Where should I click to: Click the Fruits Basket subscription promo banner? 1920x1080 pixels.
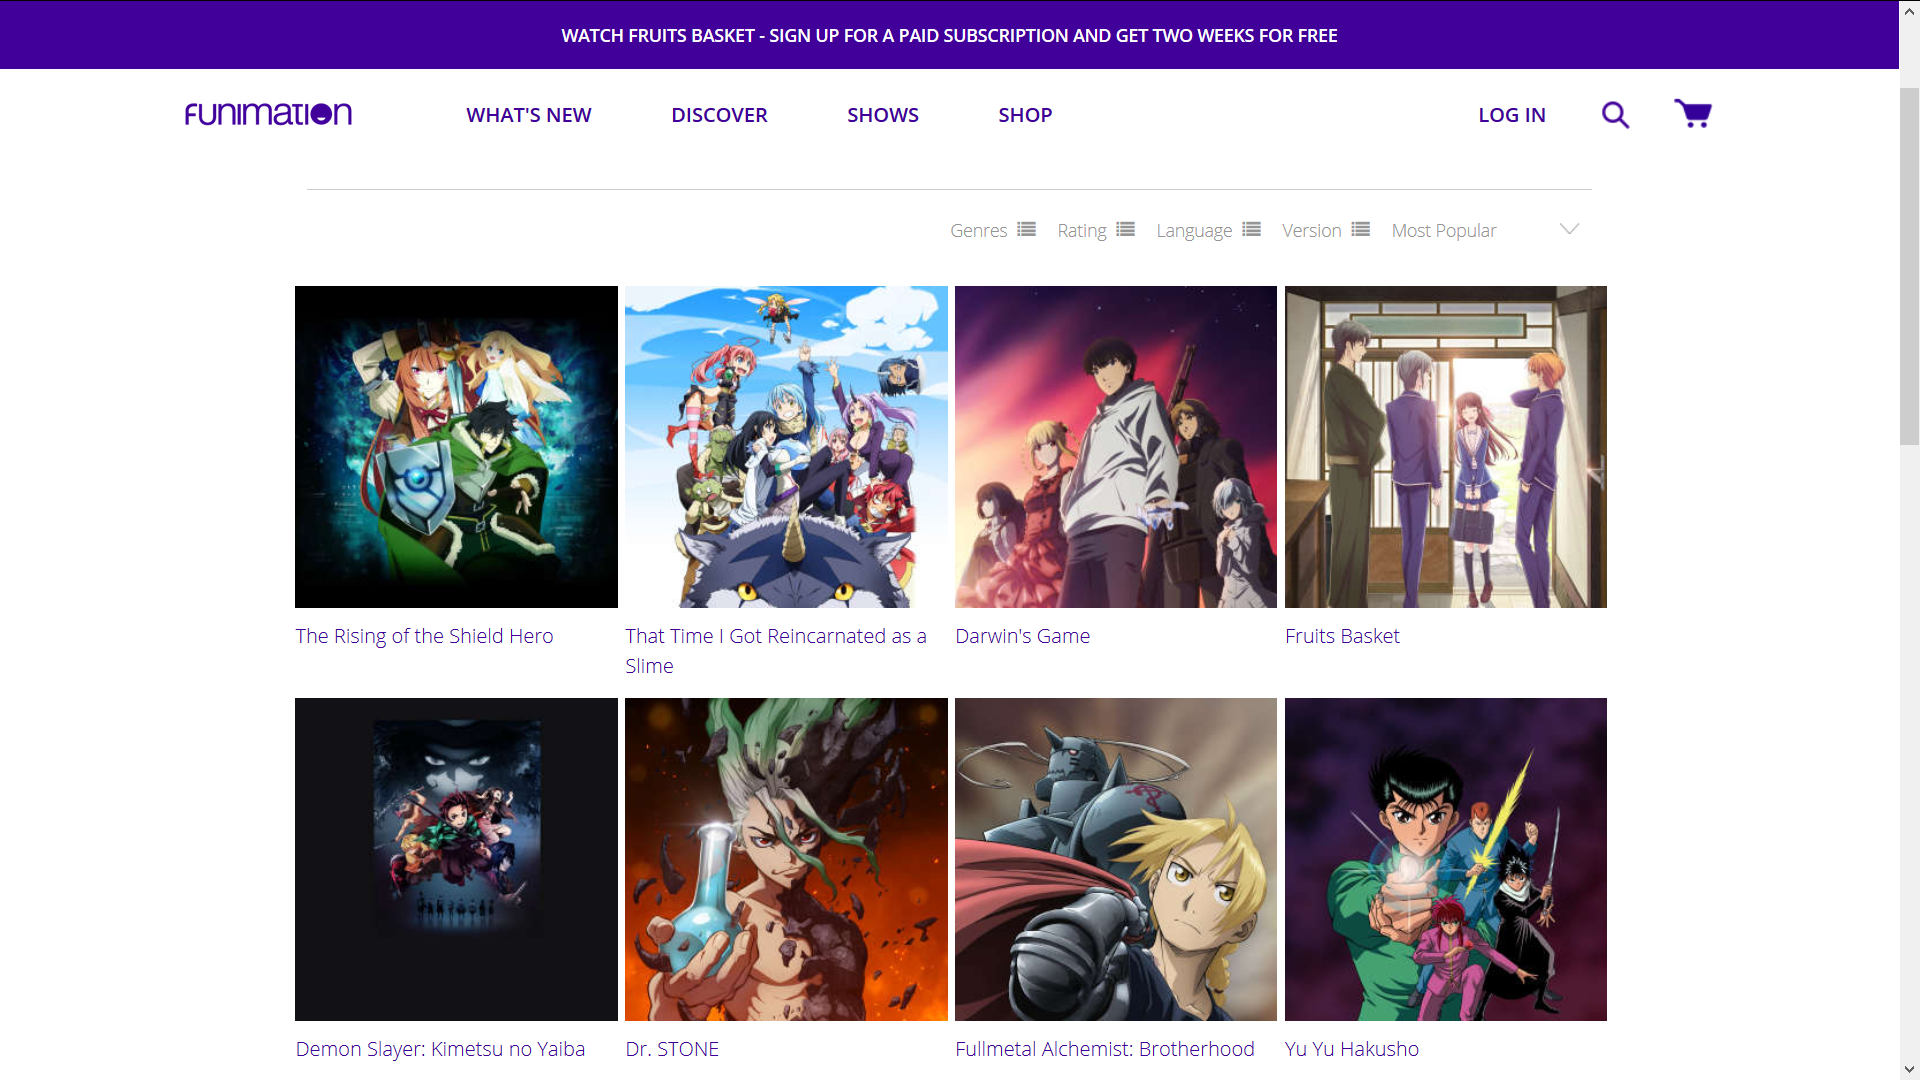tap(949, 35)
